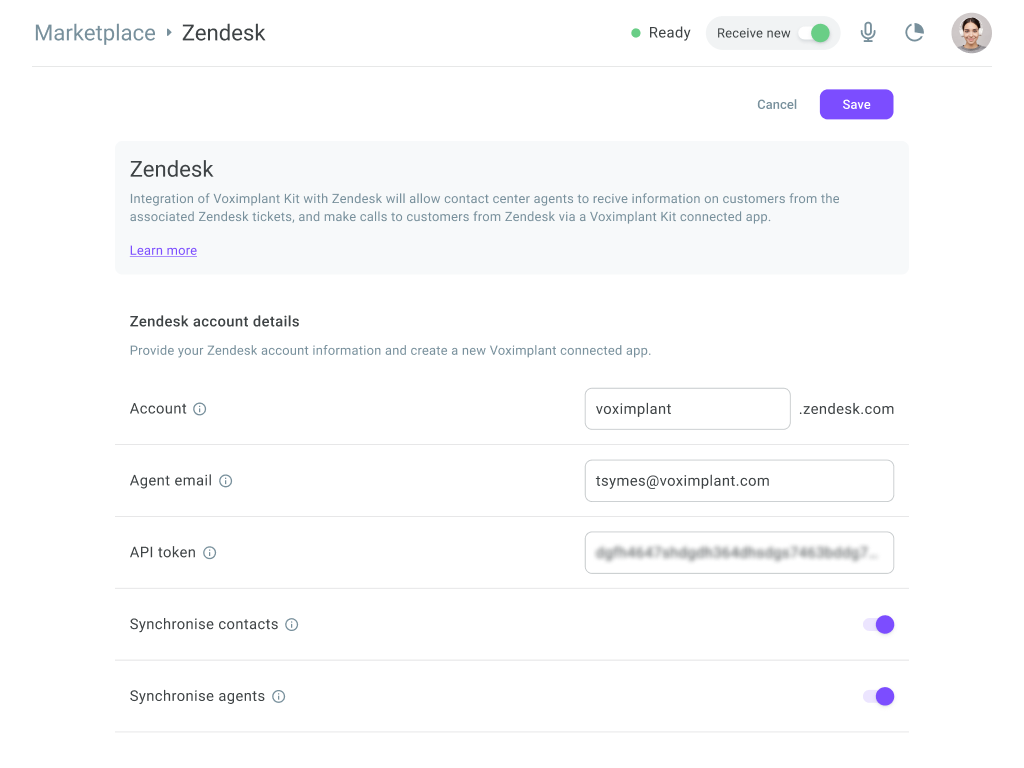Disable Synchronise contacts toggle
This screenshot has height=768, width=1024.
878,625
